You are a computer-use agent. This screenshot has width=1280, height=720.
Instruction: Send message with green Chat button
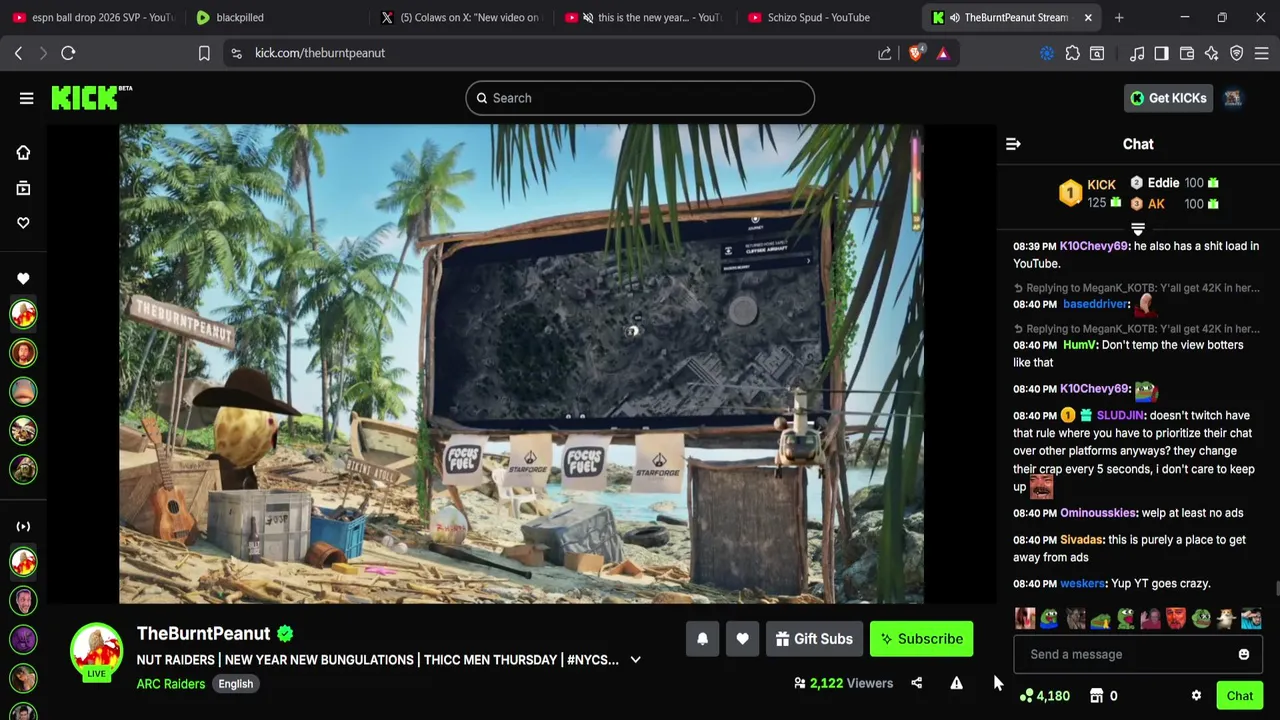click(x=1240, y=696)
